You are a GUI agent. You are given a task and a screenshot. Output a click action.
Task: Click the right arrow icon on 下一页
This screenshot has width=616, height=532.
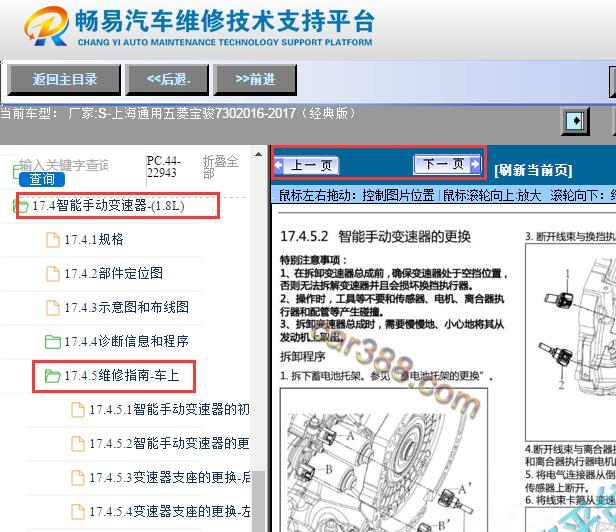pos(475,163)
